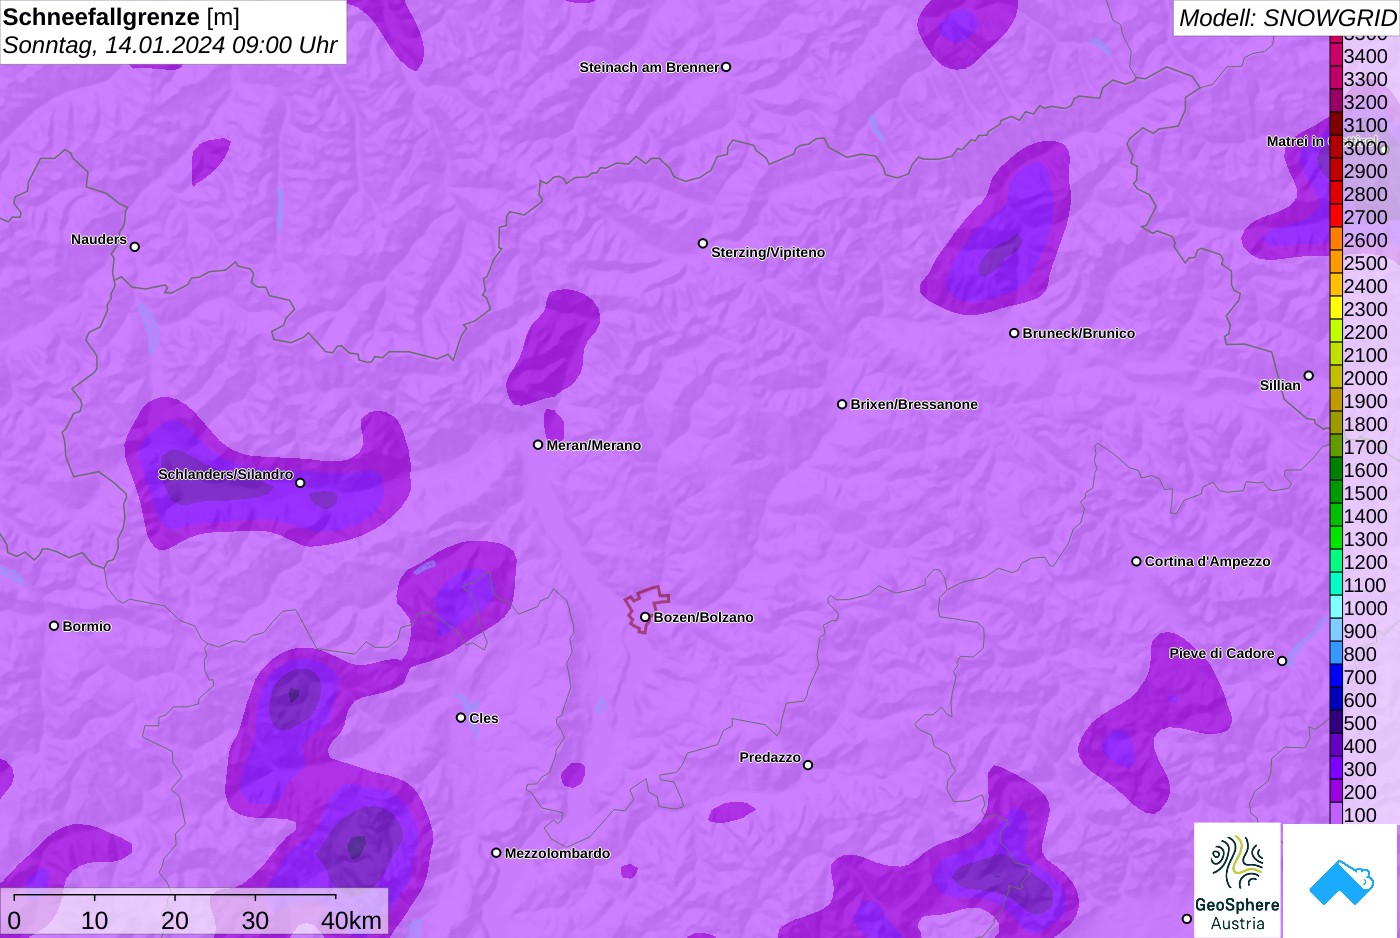Click the Meran/Merano marker circle
1400x938 pixels.
(x=538, y=445)
